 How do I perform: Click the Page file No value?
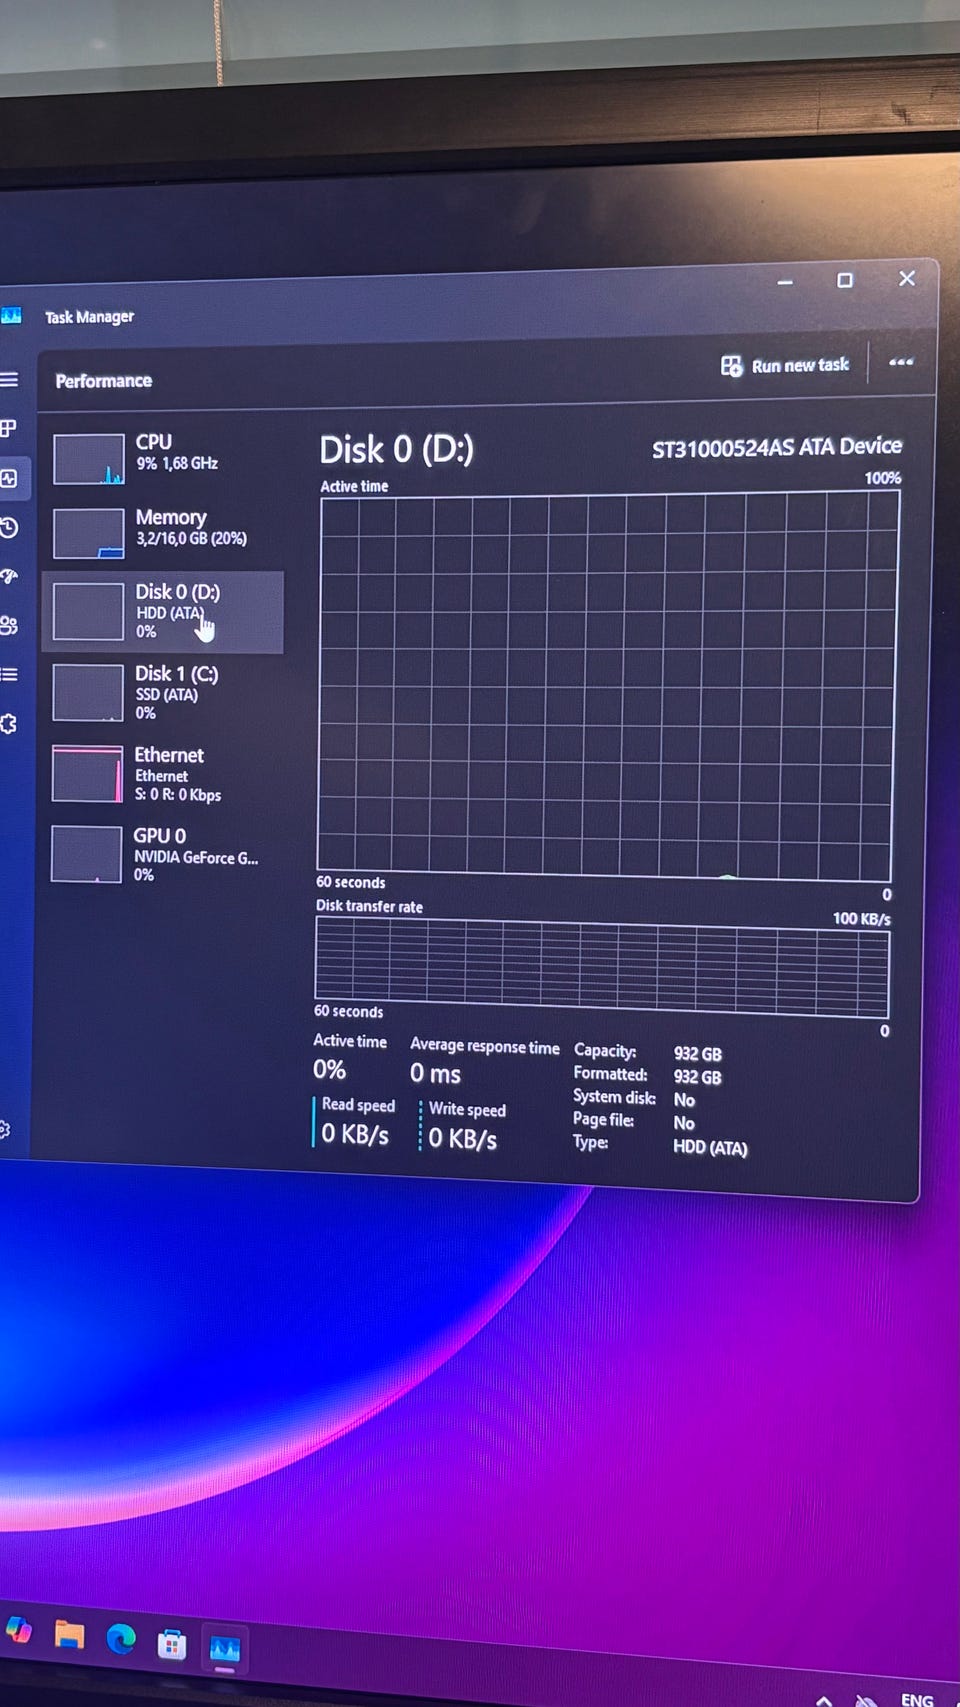[684, 1123]
